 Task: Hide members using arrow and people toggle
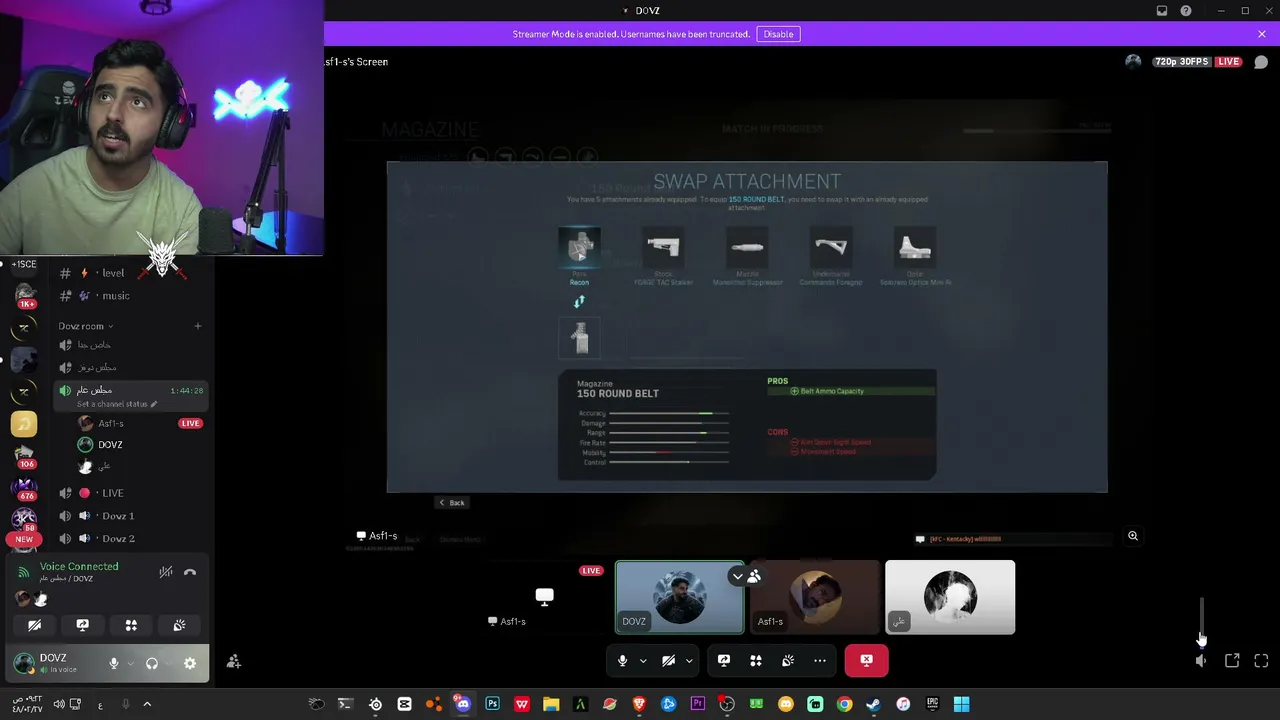tap(746, 576)
